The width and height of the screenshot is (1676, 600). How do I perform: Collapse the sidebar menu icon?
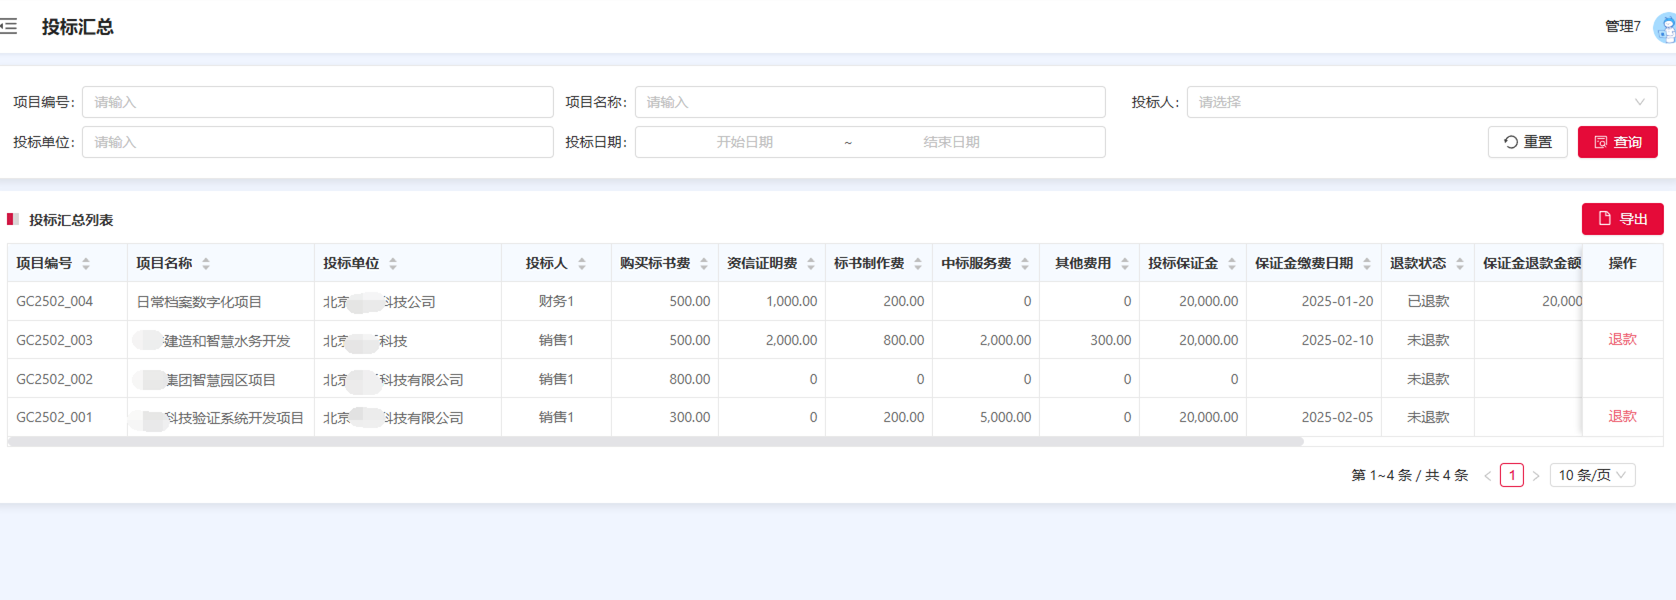point(9,27)
